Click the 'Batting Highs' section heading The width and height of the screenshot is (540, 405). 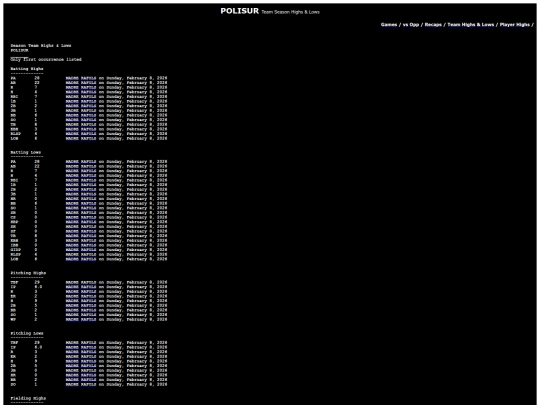coord(27,69)
